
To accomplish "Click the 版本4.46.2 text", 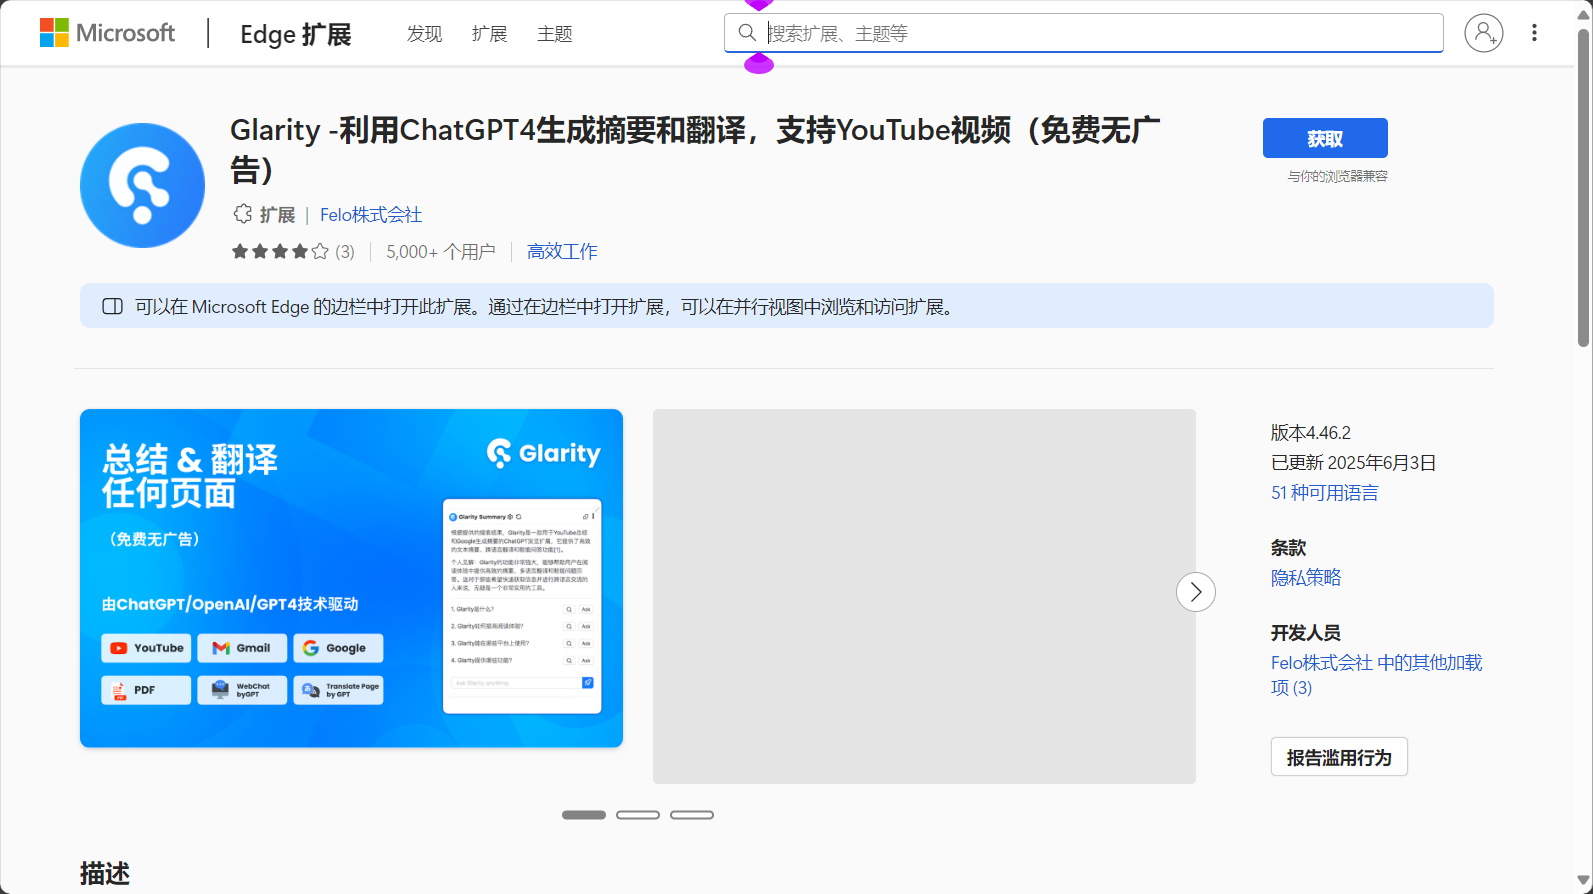I will [x=1311, y=433].
